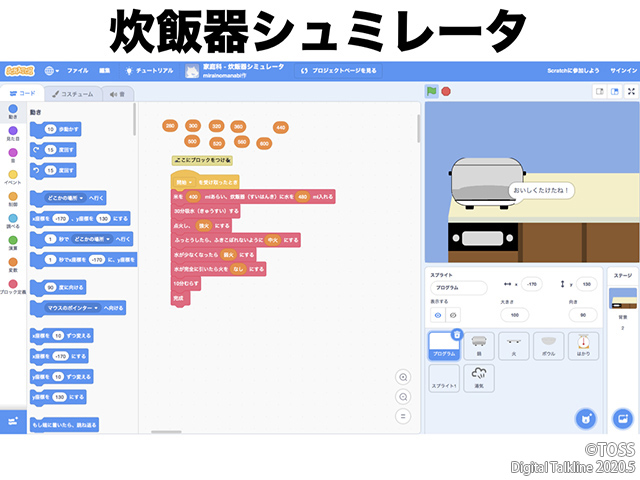Hide the sprite using the crossed-eye icon

[x=452, y=315]
